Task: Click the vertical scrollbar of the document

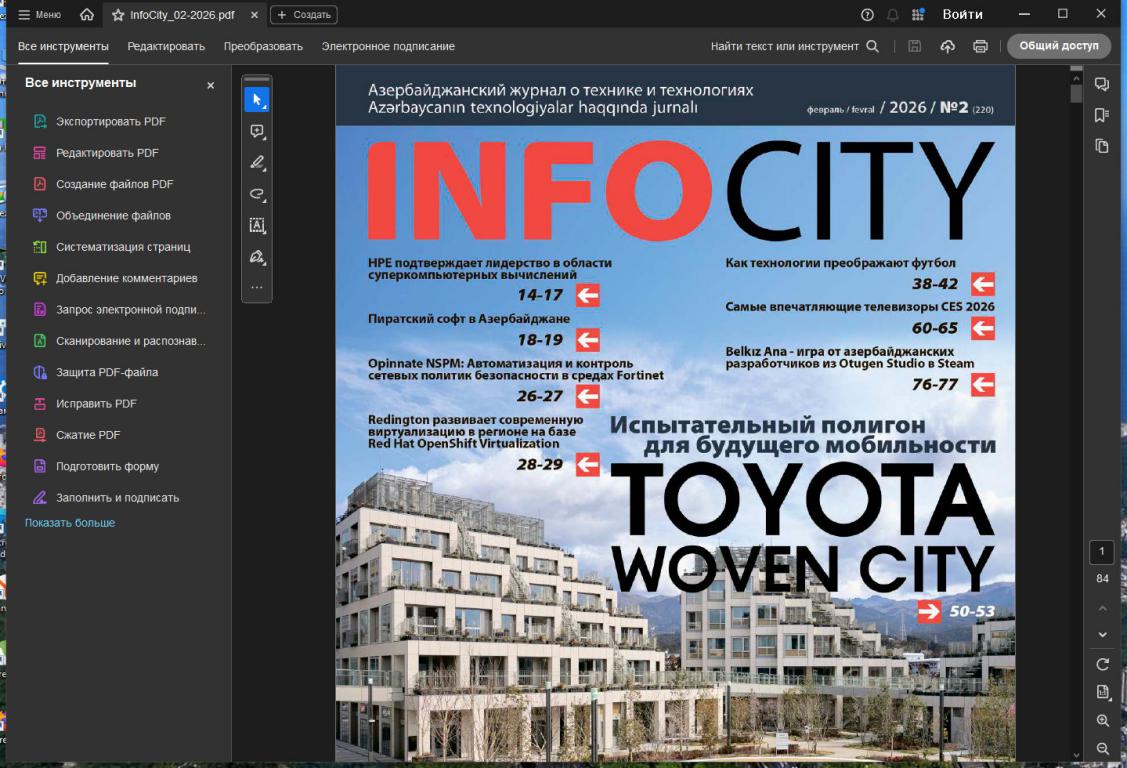Action: click(x=1076, y=400)
